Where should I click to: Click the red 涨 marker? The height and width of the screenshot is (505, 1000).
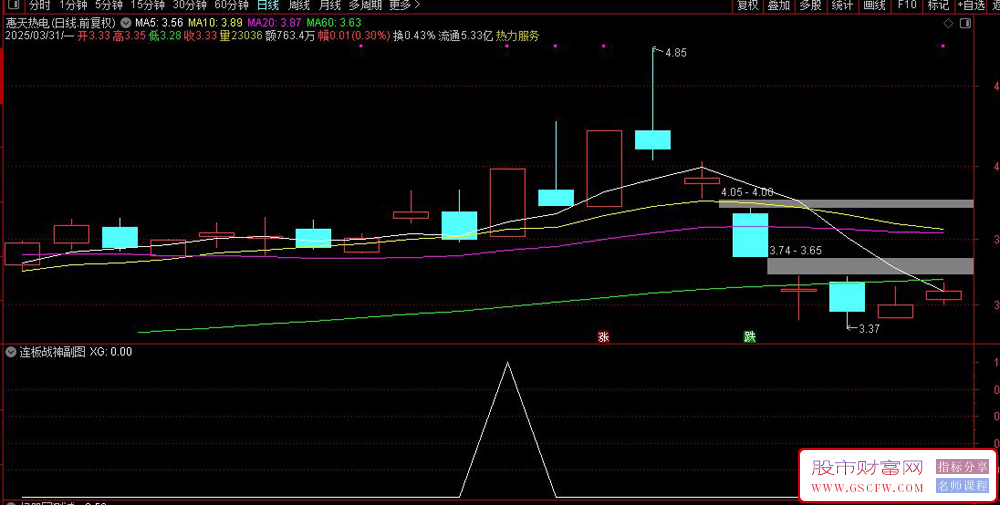pyautogui.click(x=603, y=337)
